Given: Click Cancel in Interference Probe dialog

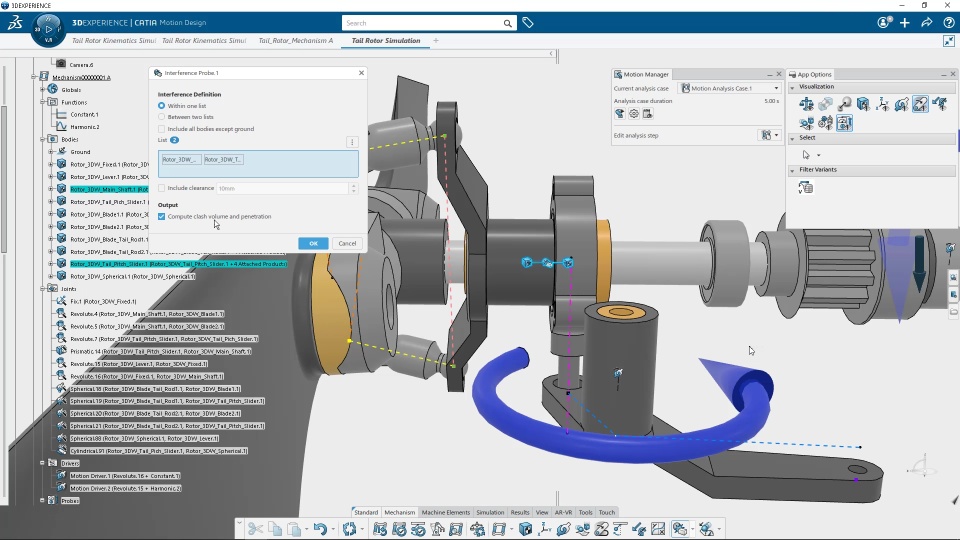Looking at the screenshot, I should coord(346,243).
